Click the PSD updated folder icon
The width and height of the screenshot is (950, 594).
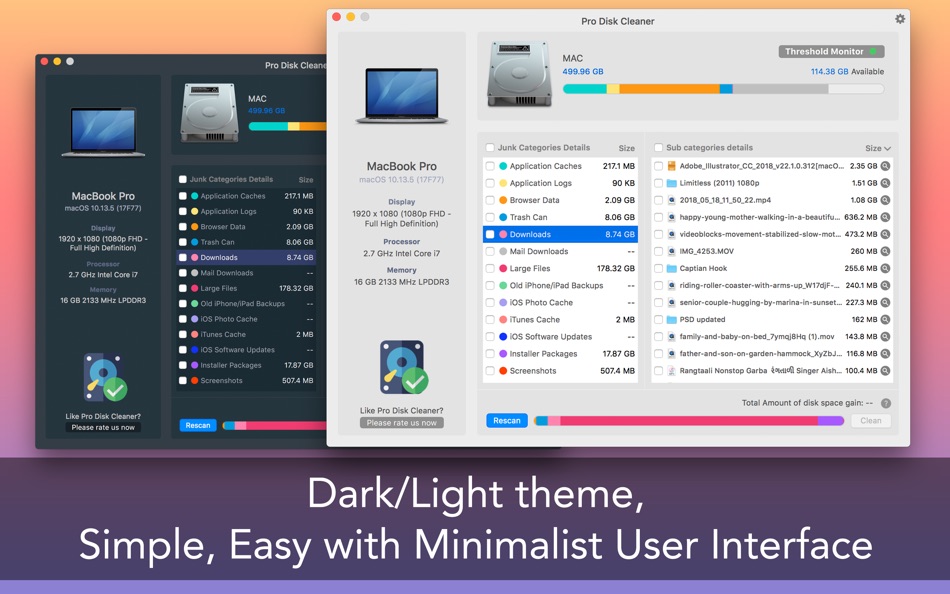tap(671, 319)
